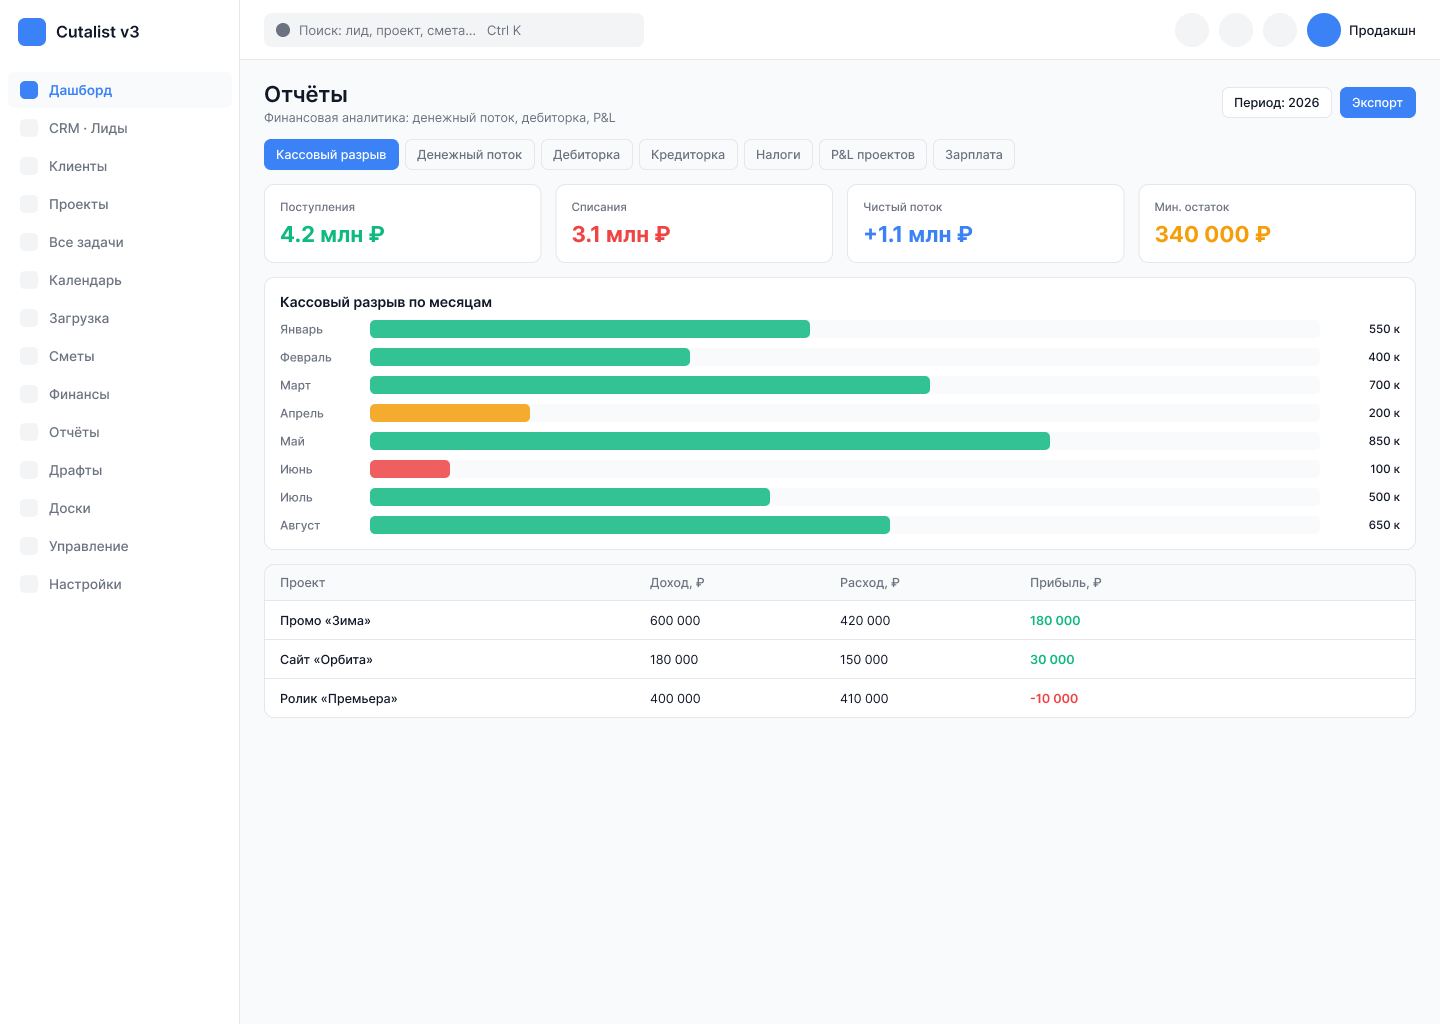Click the Поступления 4.2 млн ₽ card
1440x1024 pixels.
(402, 224)
